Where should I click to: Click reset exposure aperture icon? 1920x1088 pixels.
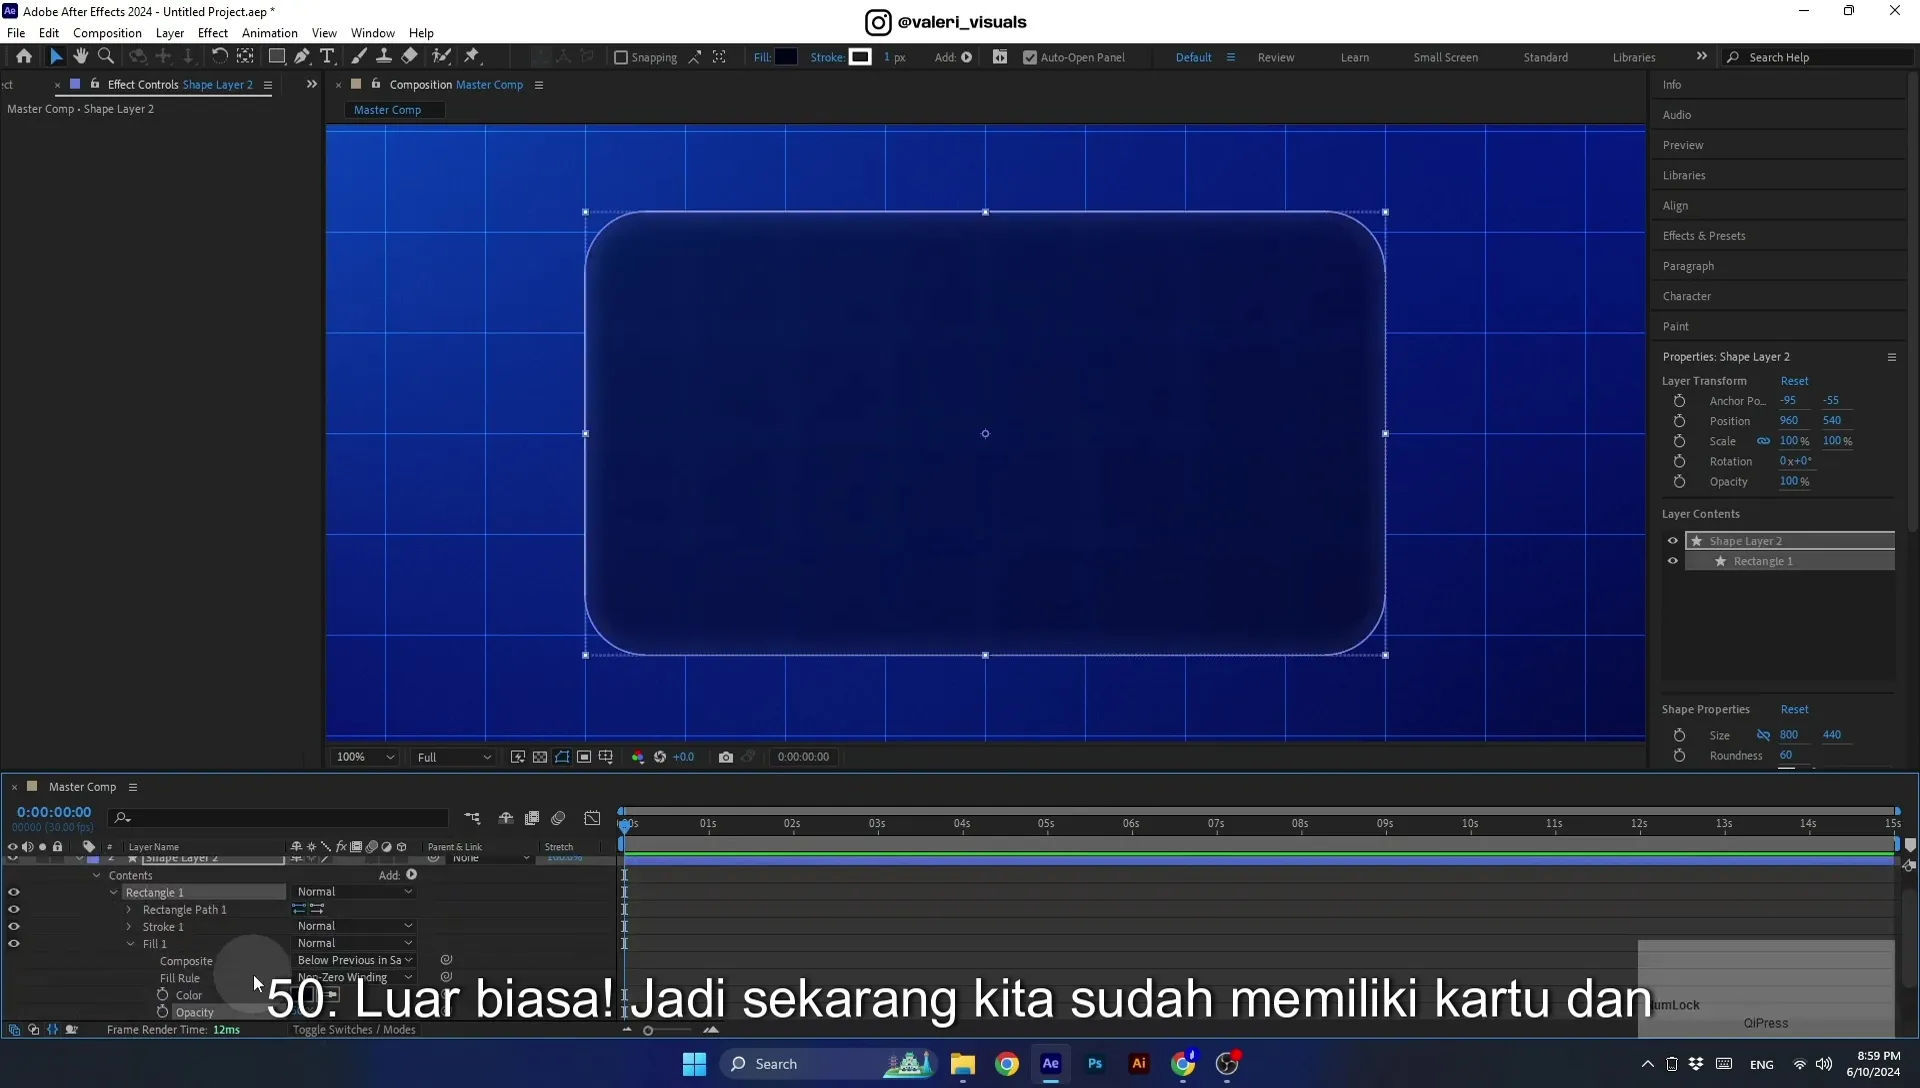tap(660, 757)
